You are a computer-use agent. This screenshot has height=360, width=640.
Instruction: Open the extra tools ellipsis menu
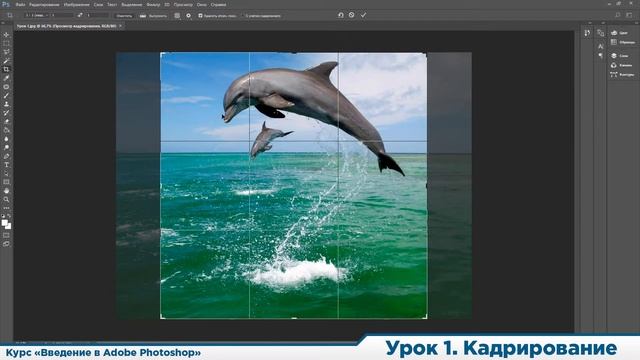6,208
